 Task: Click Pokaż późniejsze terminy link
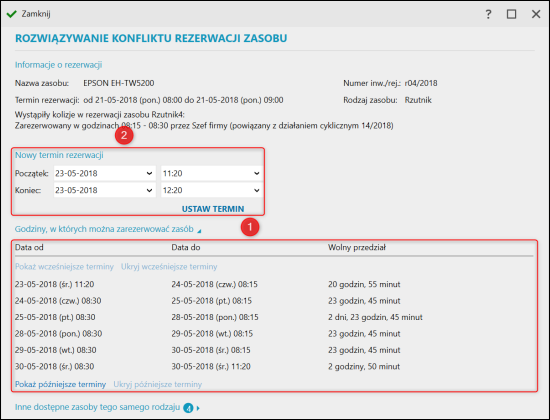point(60,384)
